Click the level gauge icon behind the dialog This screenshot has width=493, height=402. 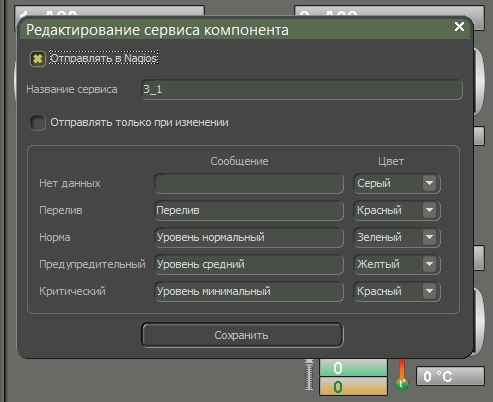point(309,375)
